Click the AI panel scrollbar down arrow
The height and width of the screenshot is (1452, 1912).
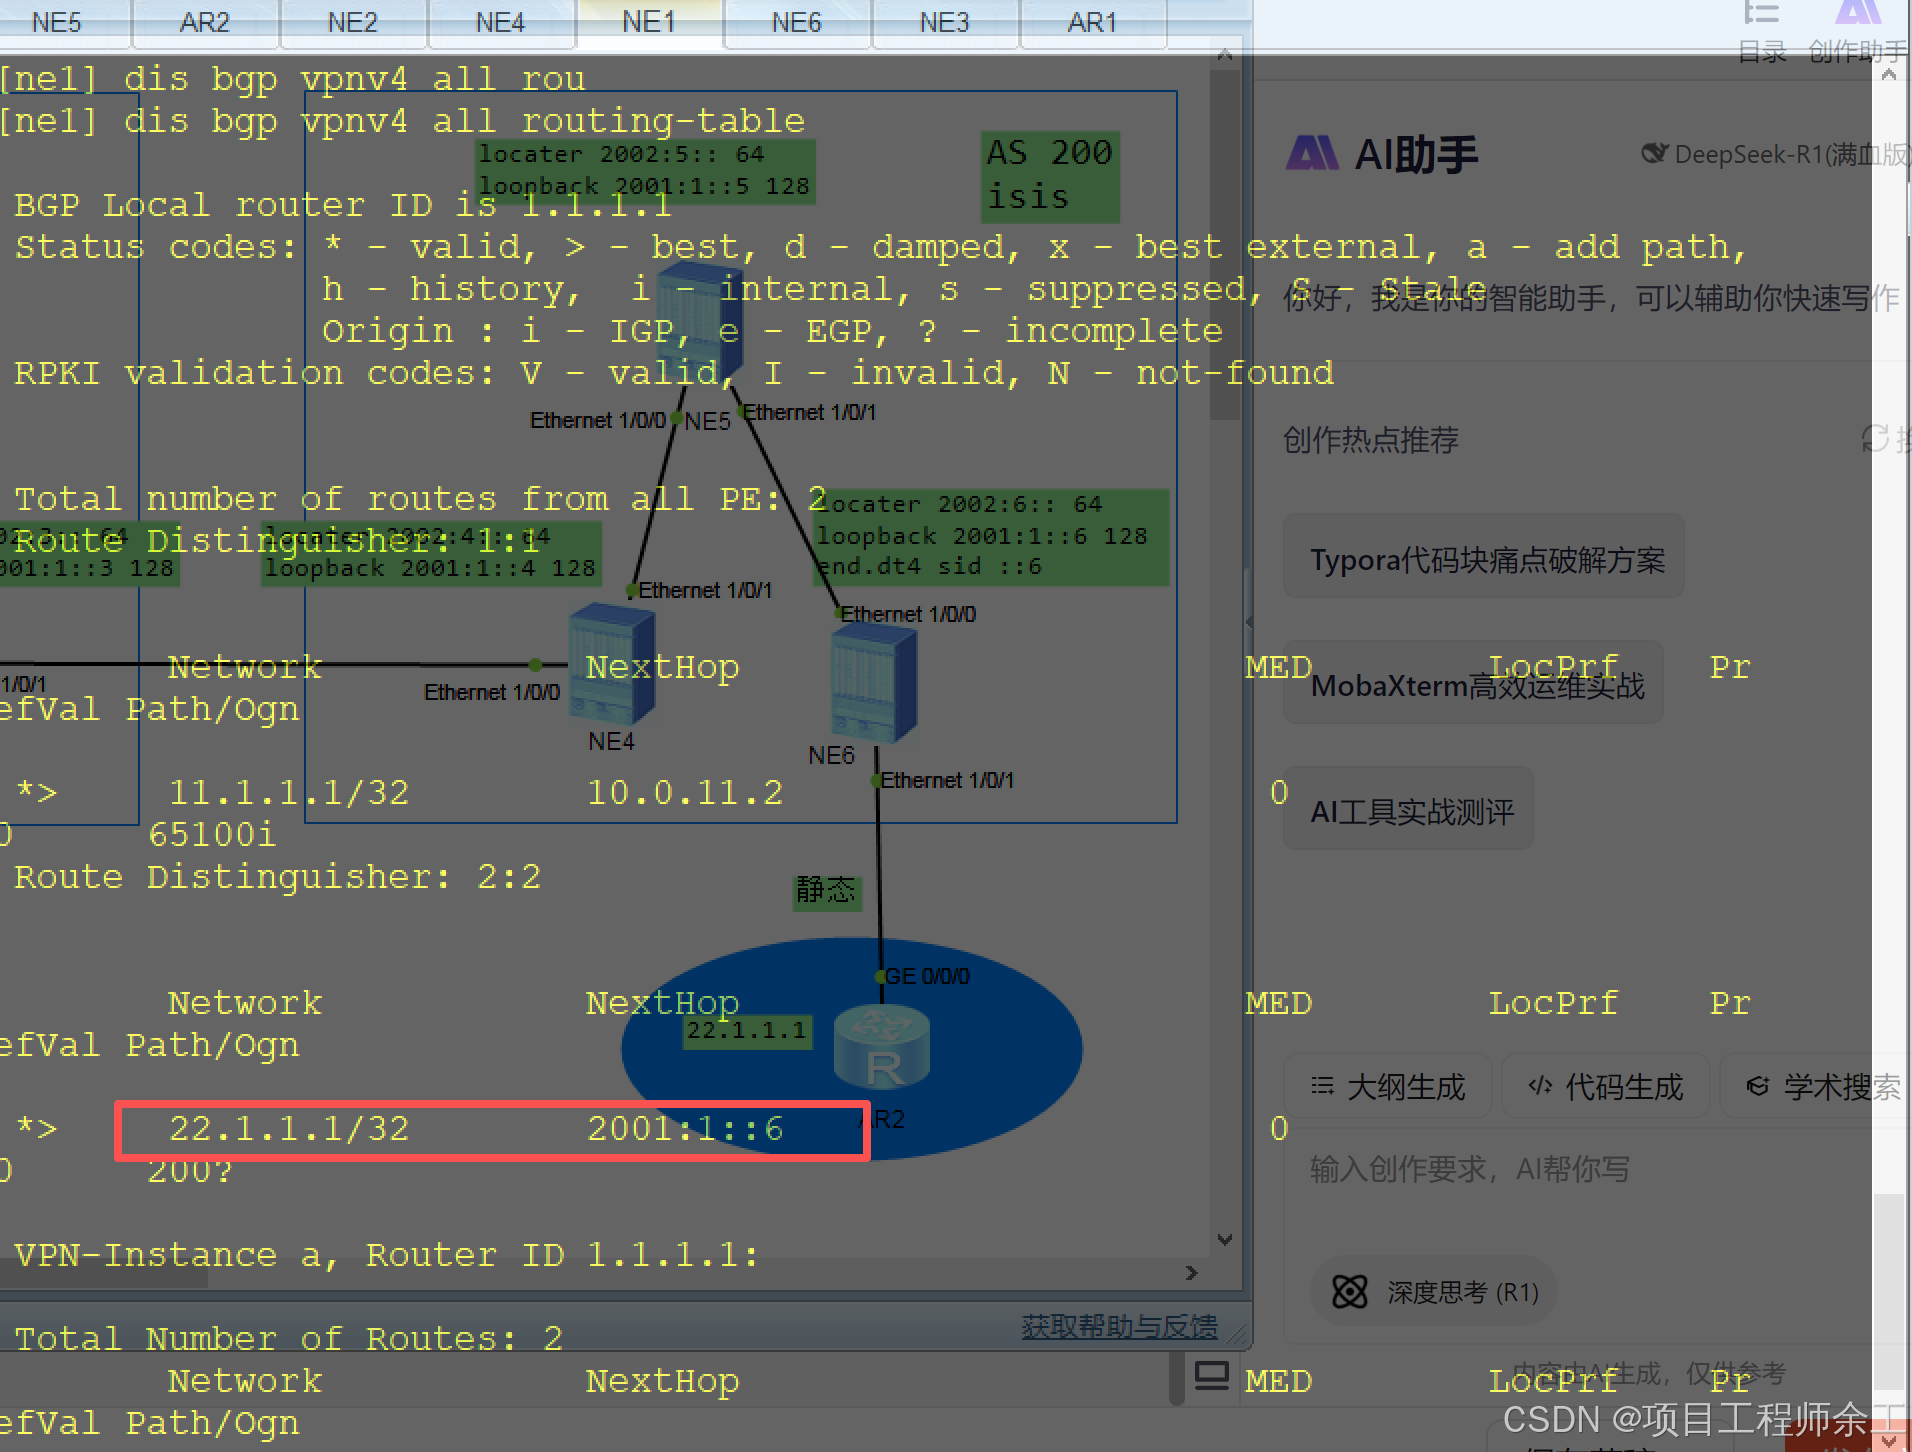click(x=1889, y=1440)
